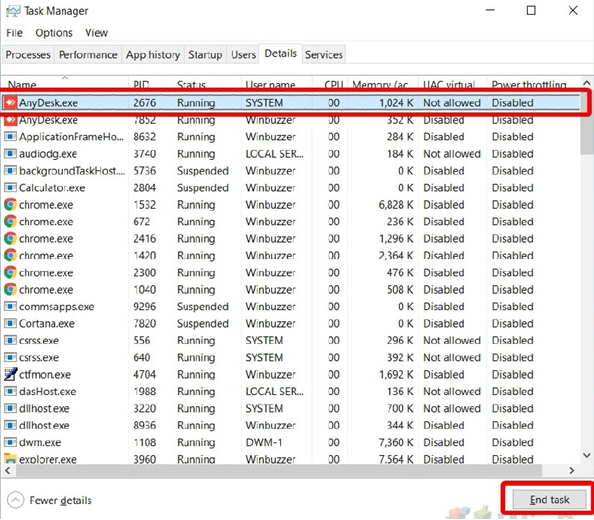Screen dimensions: 594x520
Task: Click the csrss.exe icon for PID 640
Action: pyautogui.click(x=11, y=357)
